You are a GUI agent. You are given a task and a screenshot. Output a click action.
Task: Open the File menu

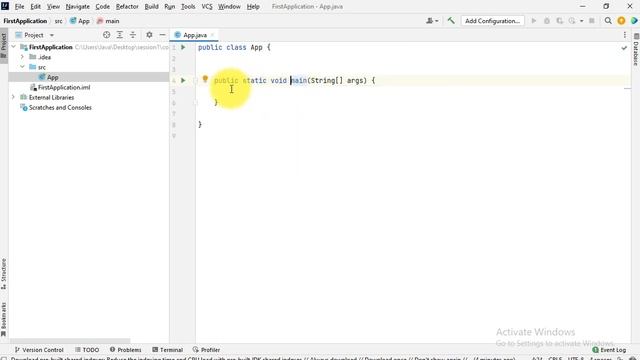coord(19,7)
